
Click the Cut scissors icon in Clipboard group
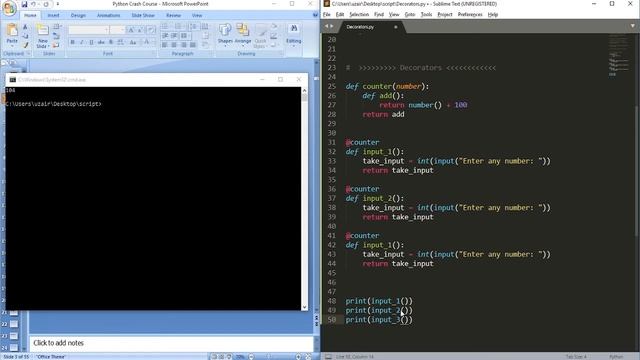(25, 27)
